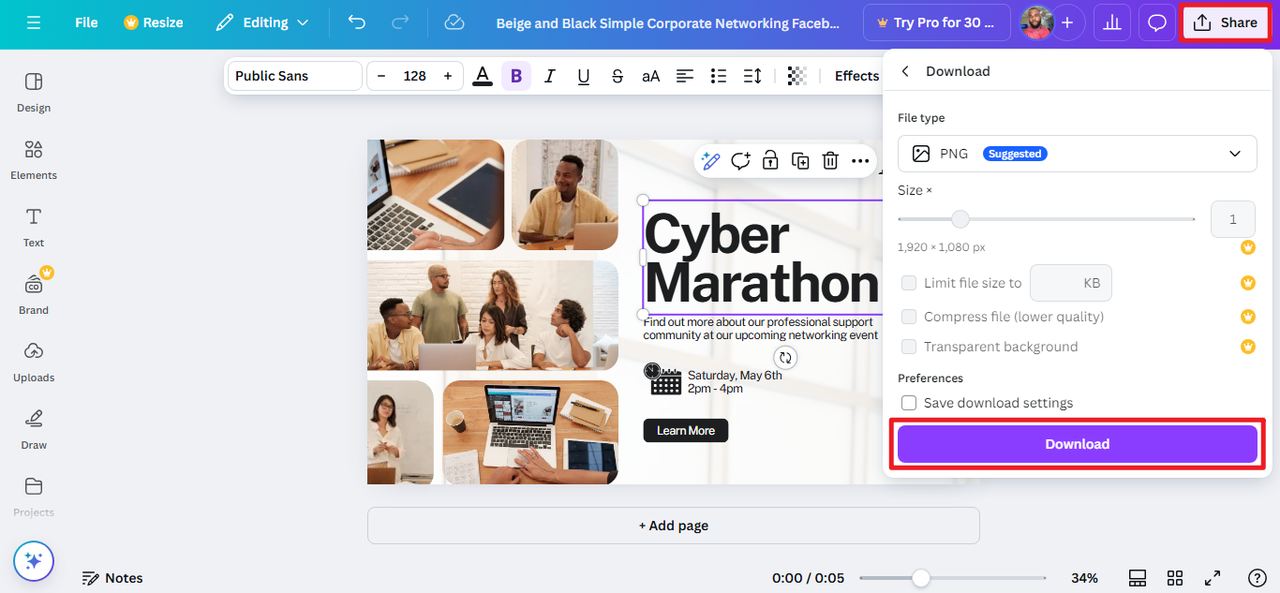Image resolution: width=1280 pixels, height=593 pixels.
Task: Toggle underline formatting
Action: pos(583,76)
